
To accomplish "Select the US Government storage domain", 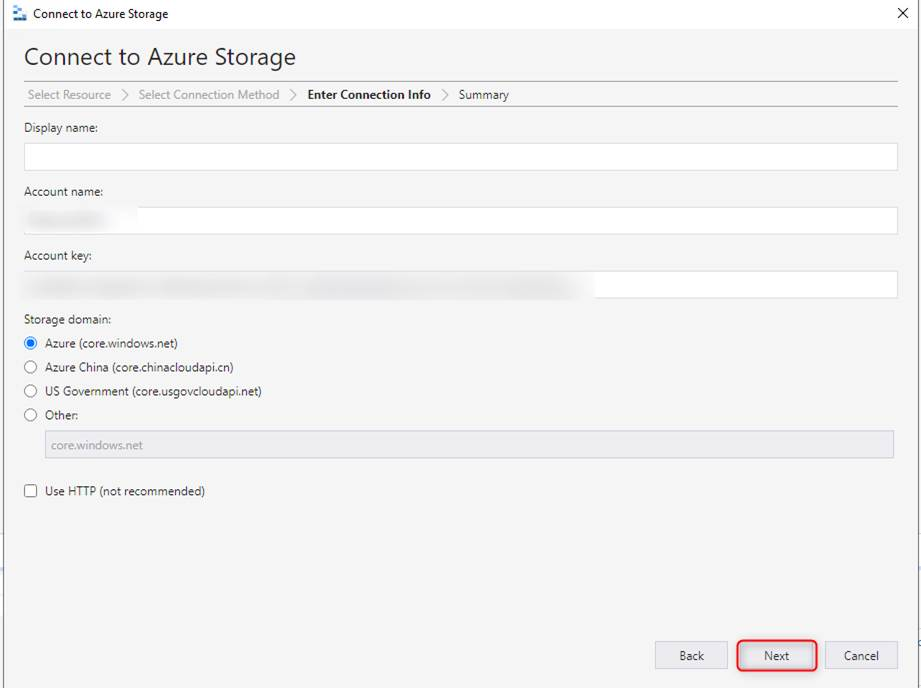I will 31,391.
